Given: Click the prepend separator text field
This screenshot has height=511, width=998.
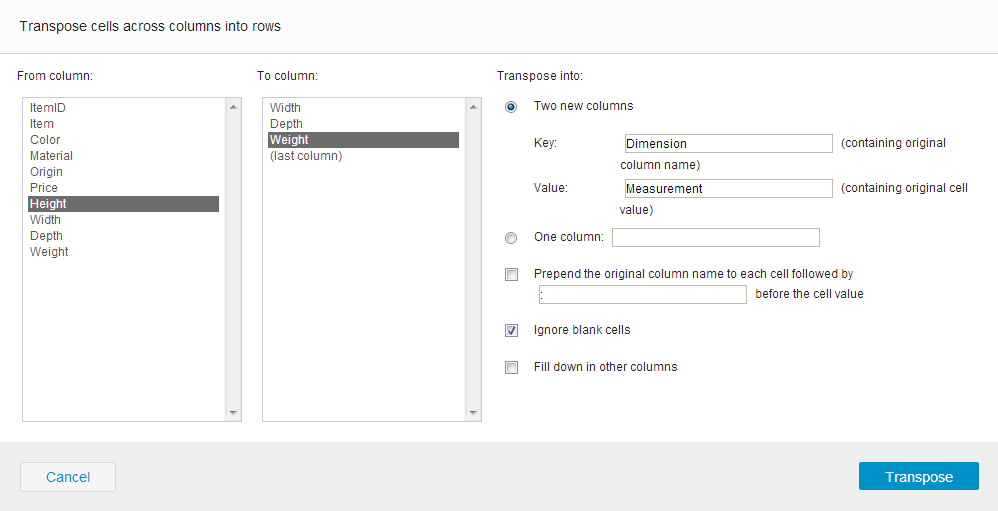Looking at the screenshot, I should pos(642,294).
